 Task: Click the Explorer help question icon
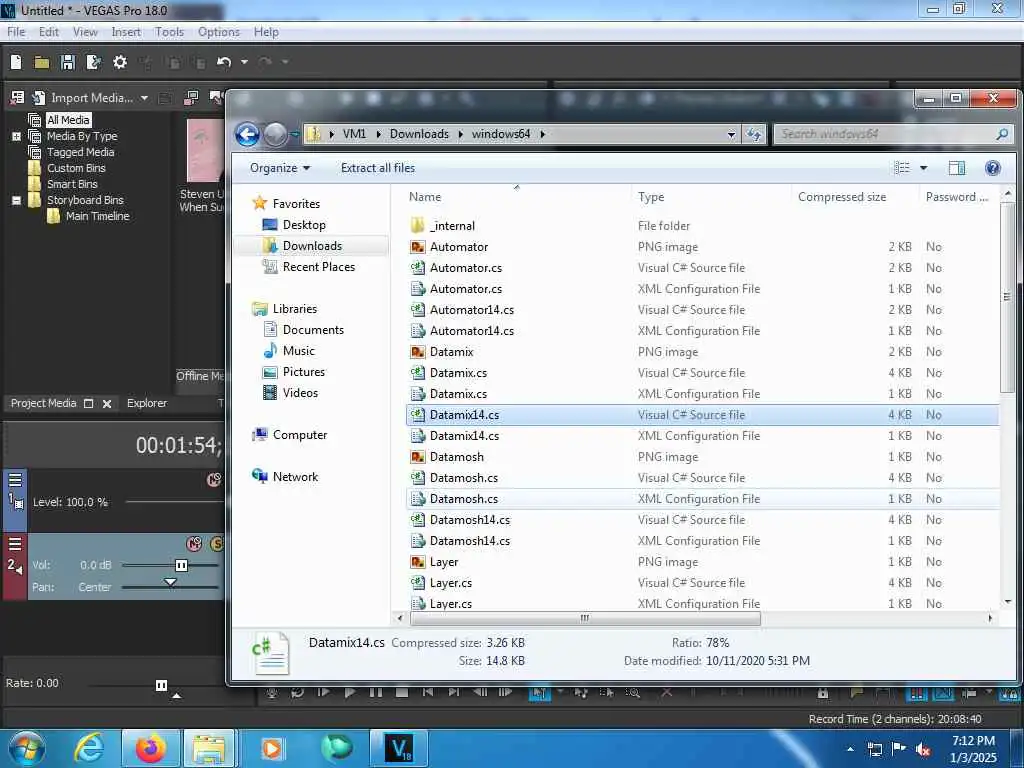coord(993,168)
